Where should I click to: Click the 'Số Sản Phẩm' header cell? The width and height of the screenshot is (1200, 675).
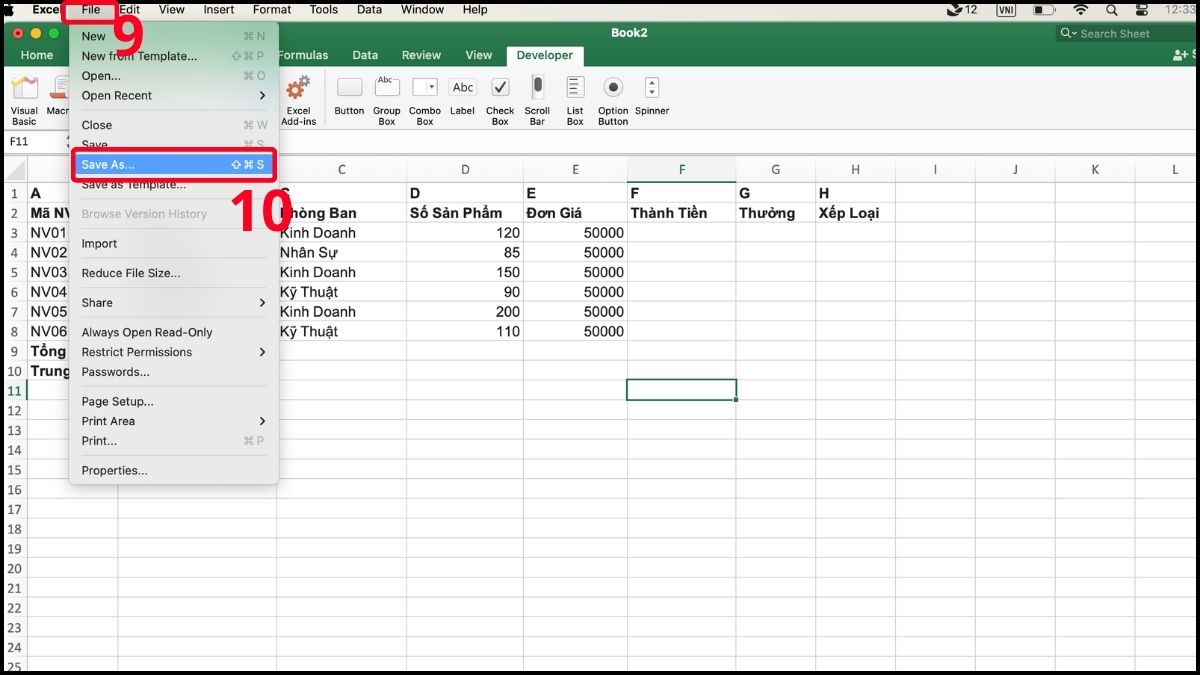pos(465,213)
